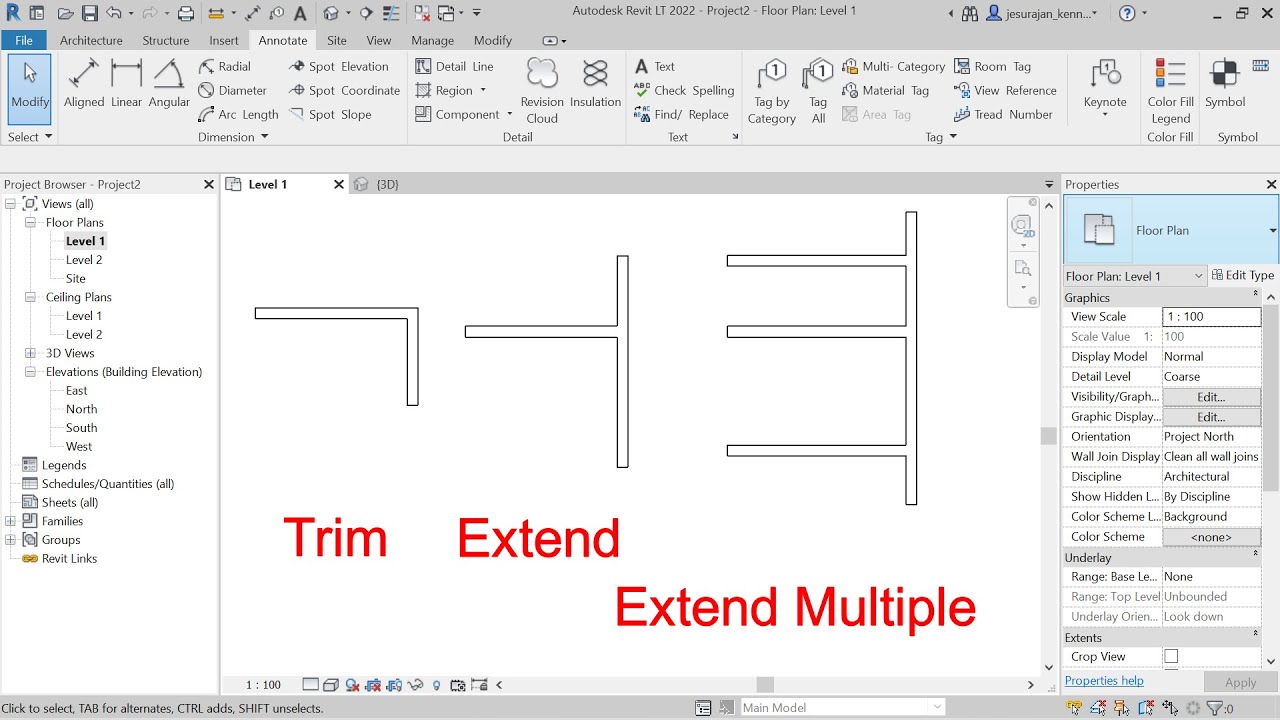Expand the 3D Views tree node
The width and height of the screenshot is (1280, 720).
pyautogui.click(x=30, y=353)
